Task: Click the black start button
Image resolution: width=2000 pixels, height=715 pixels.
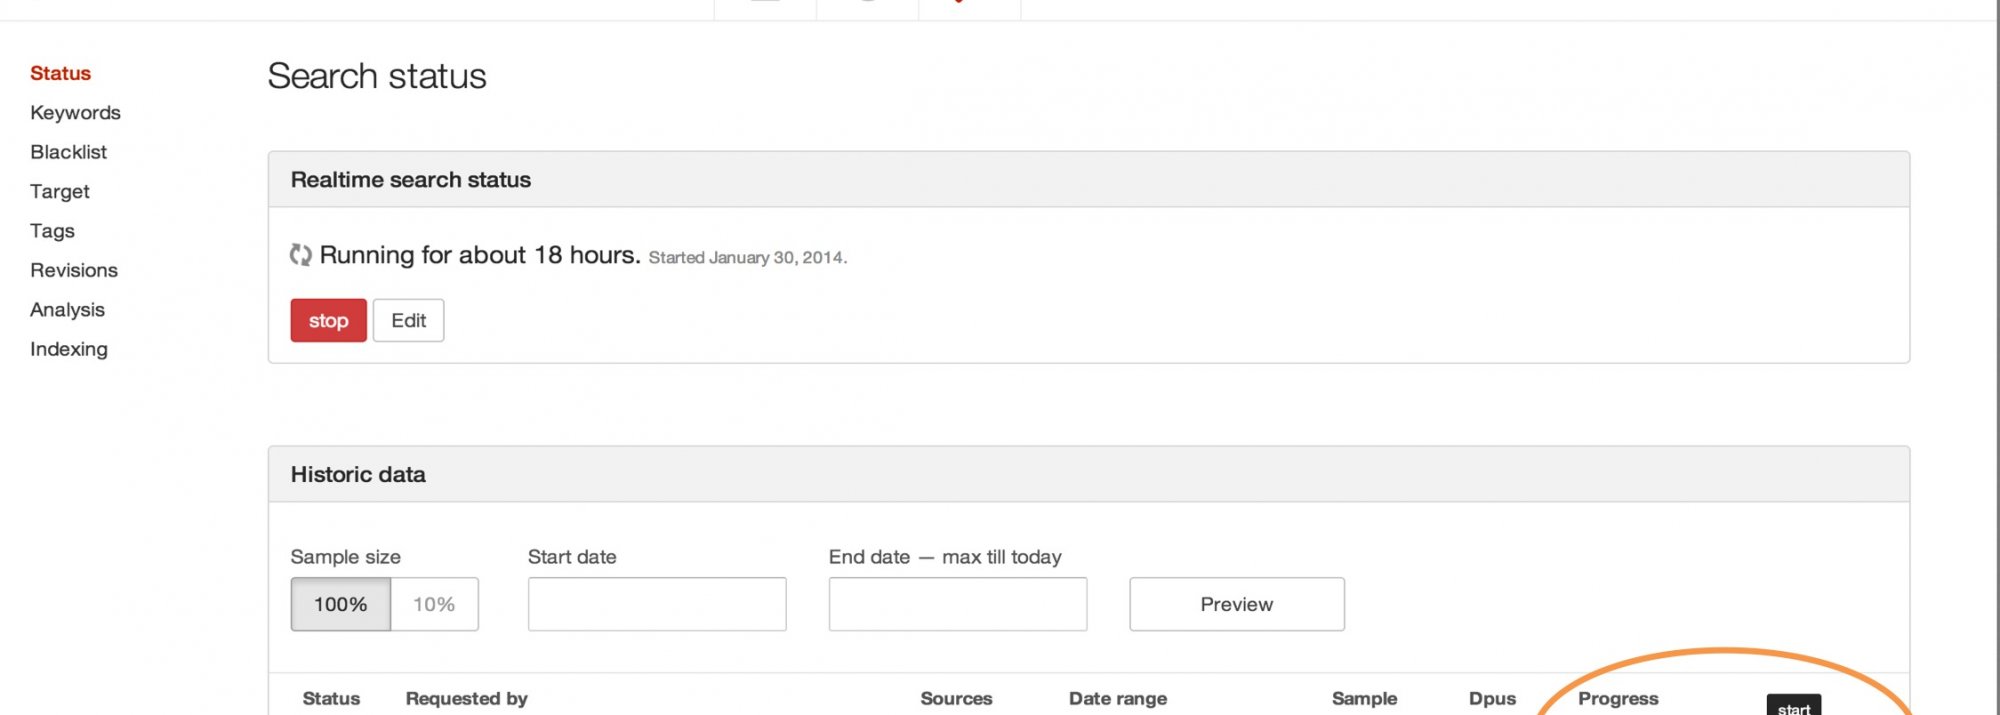Action: [1793, 707]
